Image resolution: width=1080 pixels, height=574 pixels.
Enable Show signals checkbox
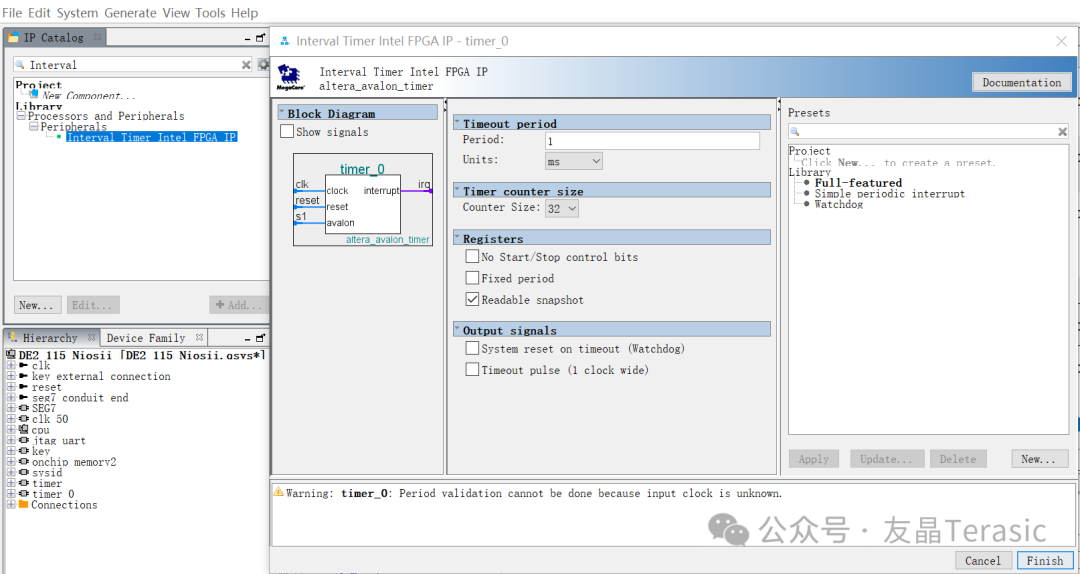pyautogui.click(x=287, y=132)
